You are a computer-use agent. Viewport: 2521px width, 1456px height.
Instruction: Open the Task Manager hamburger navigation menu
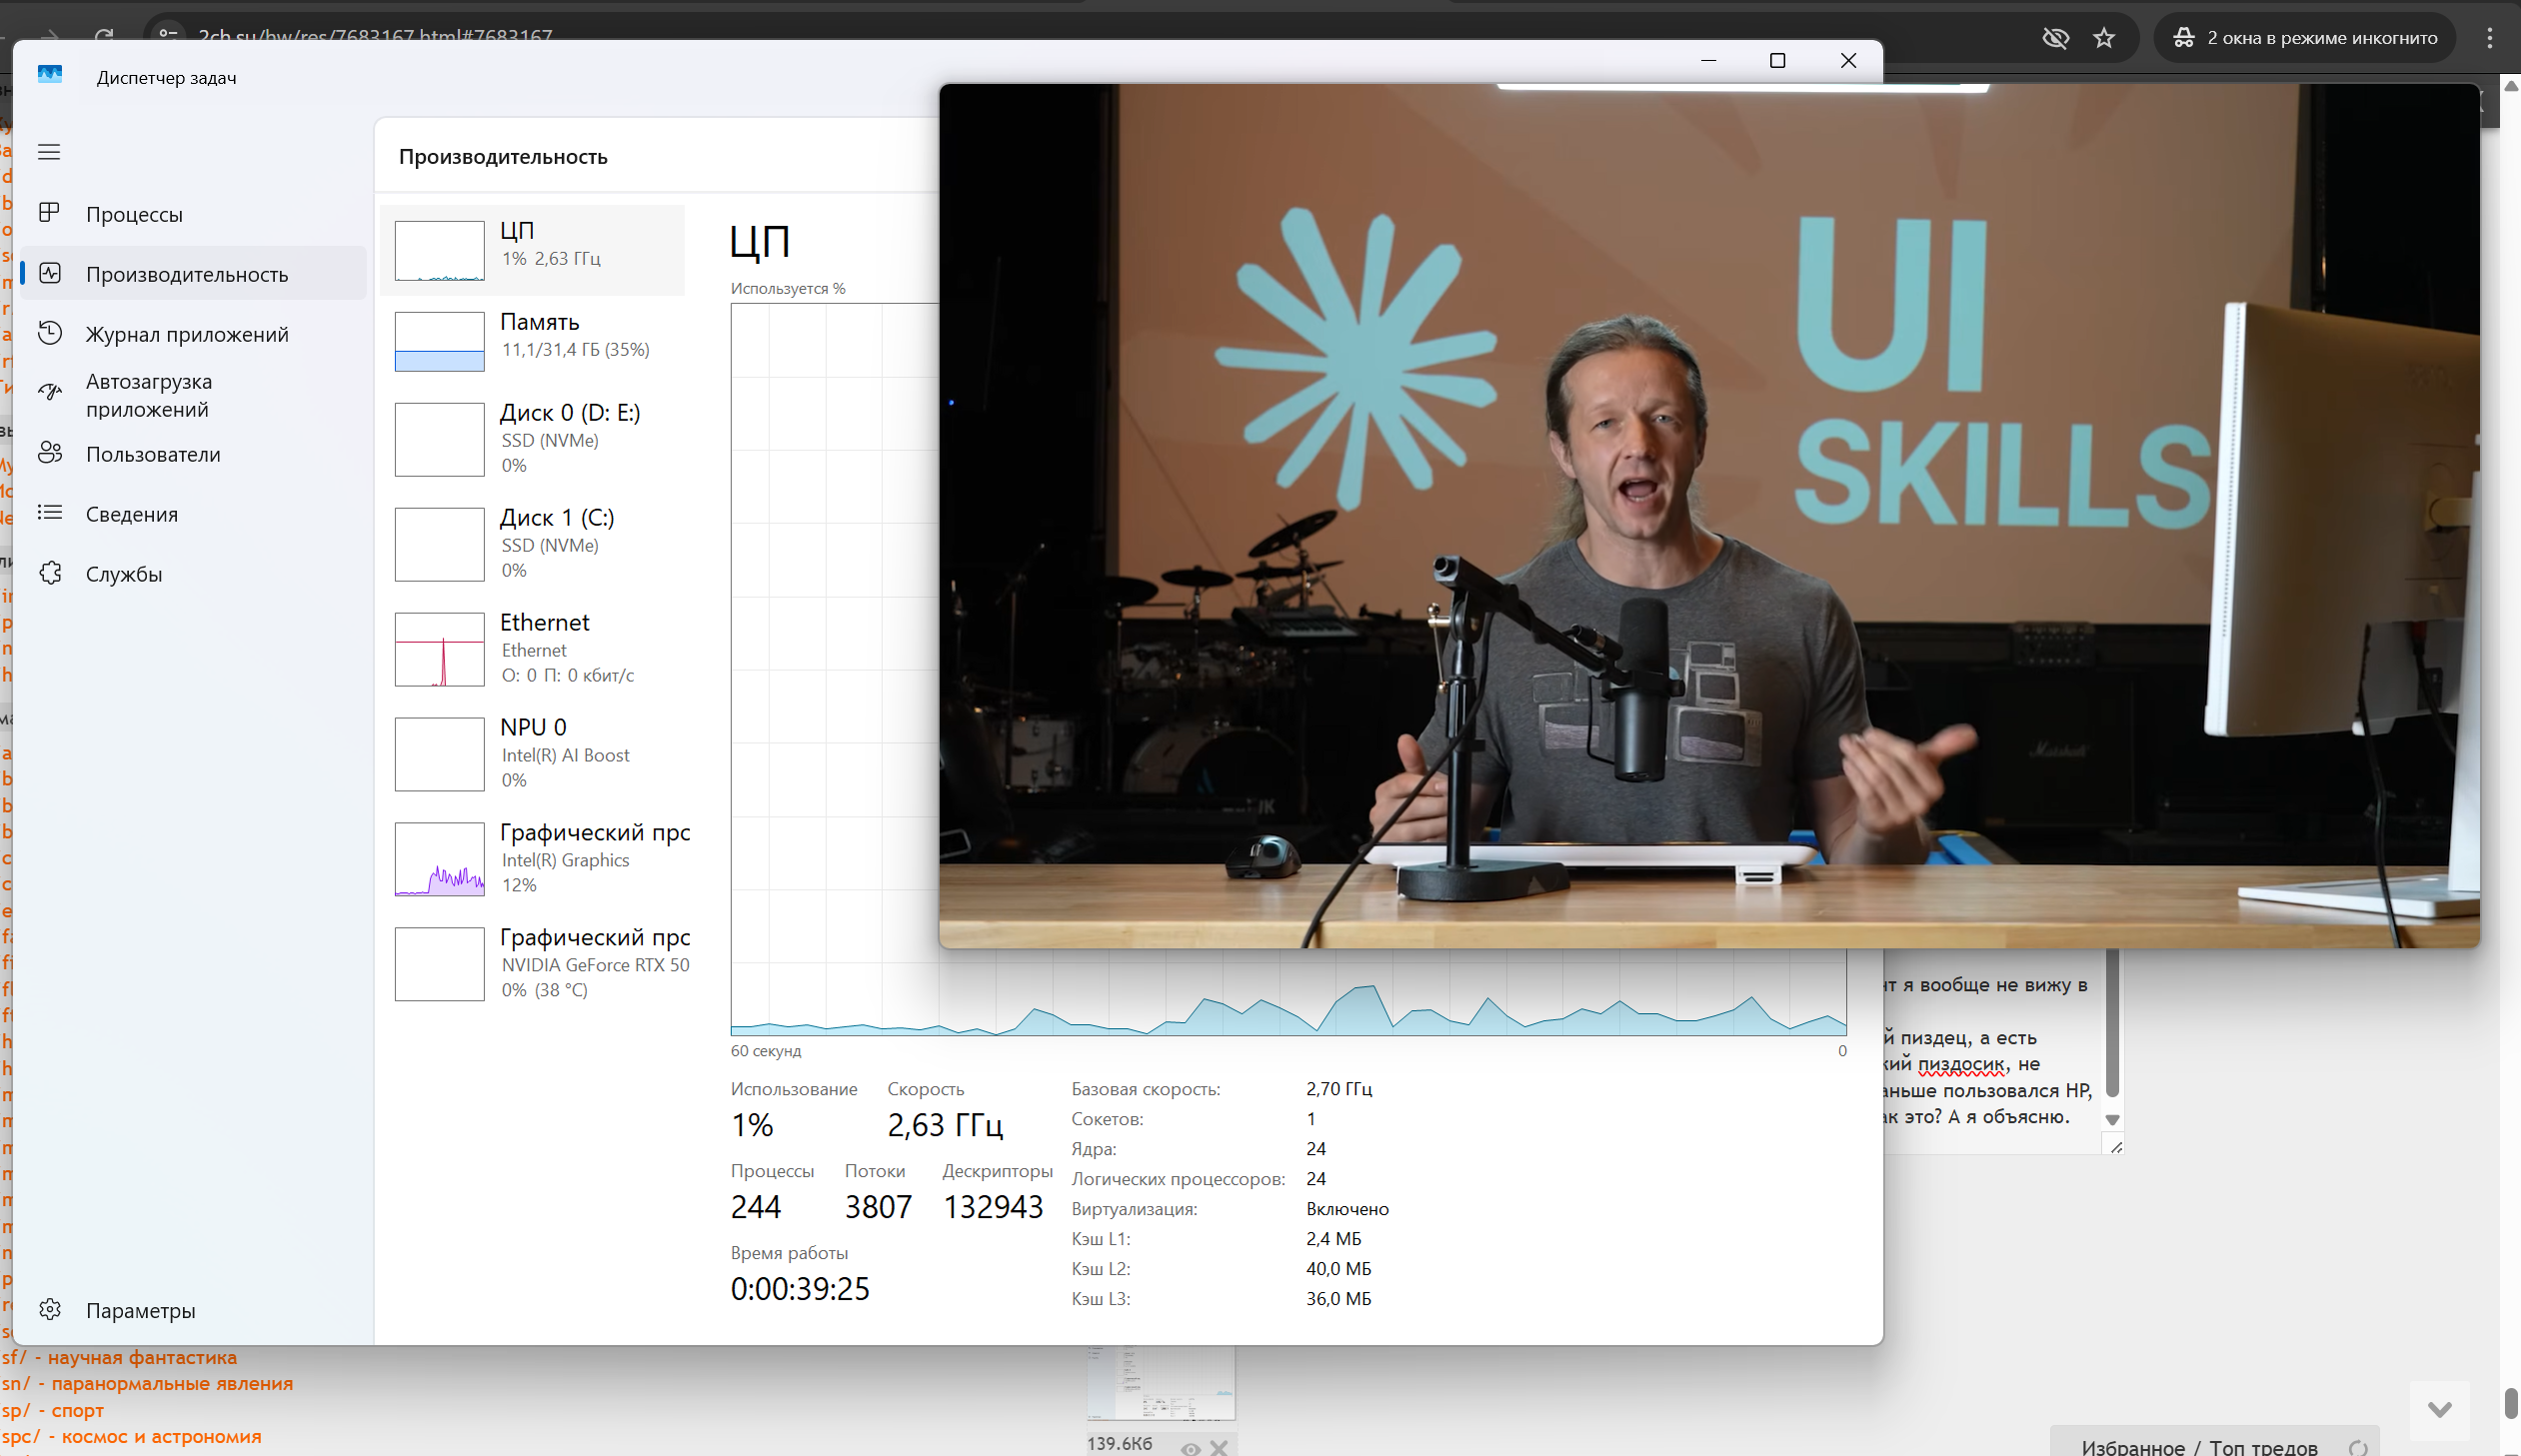point(49,152)
